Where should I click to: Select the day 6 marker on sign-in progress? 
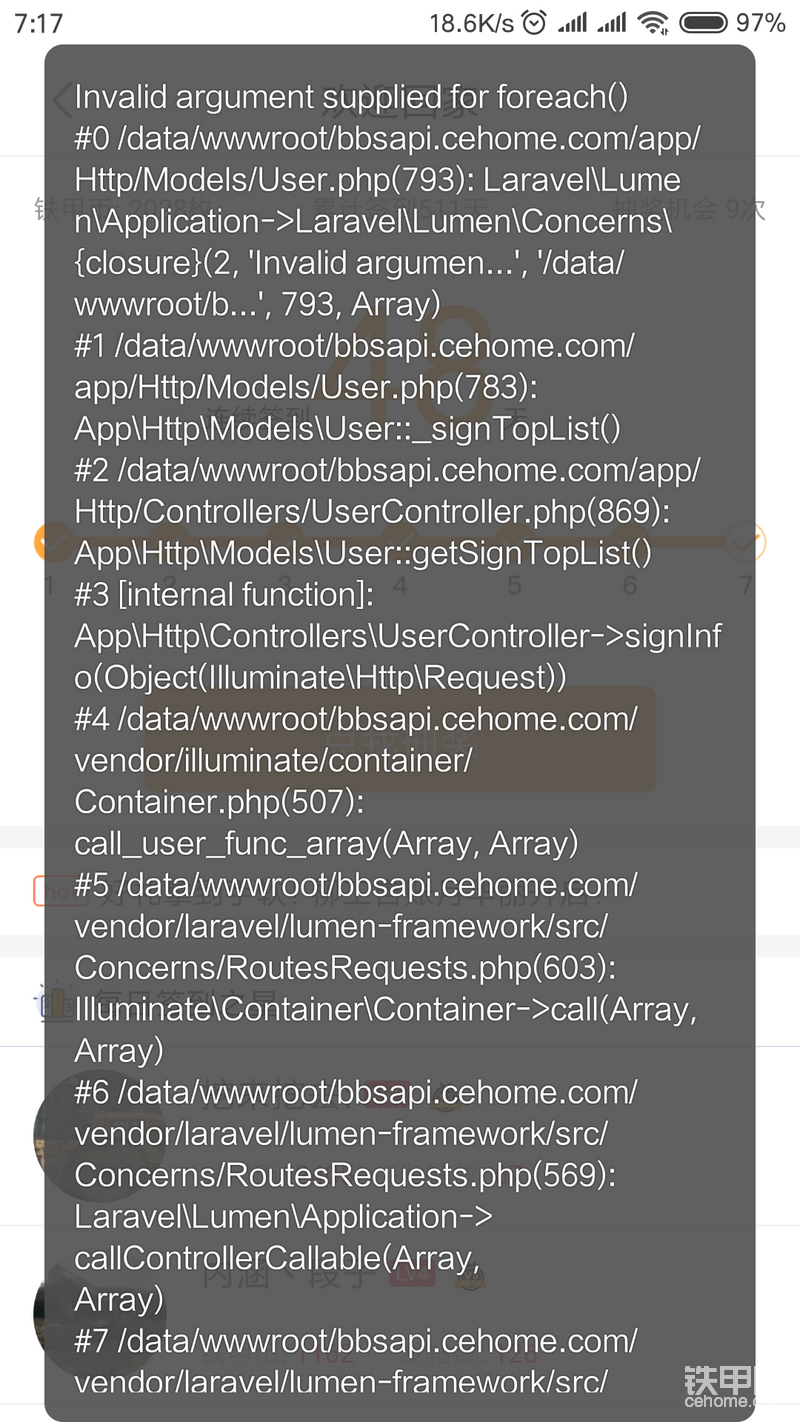[x=630, y=584]
